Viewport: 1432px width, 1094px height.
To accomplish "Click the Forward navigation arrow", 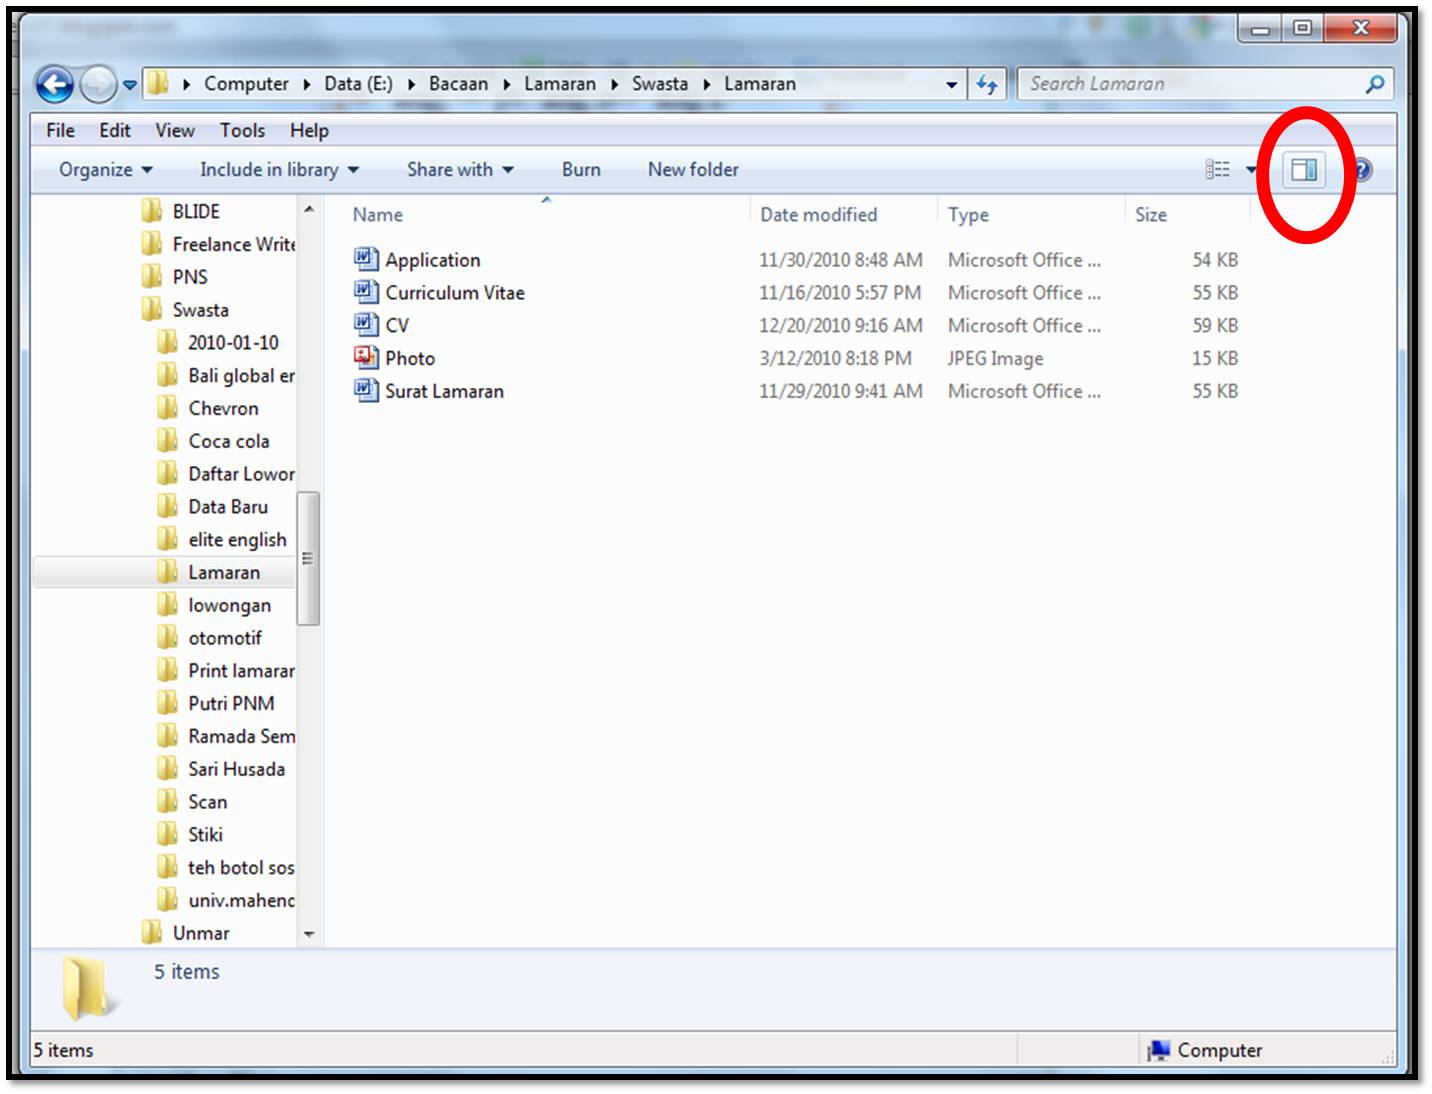I will pos(98,85).
